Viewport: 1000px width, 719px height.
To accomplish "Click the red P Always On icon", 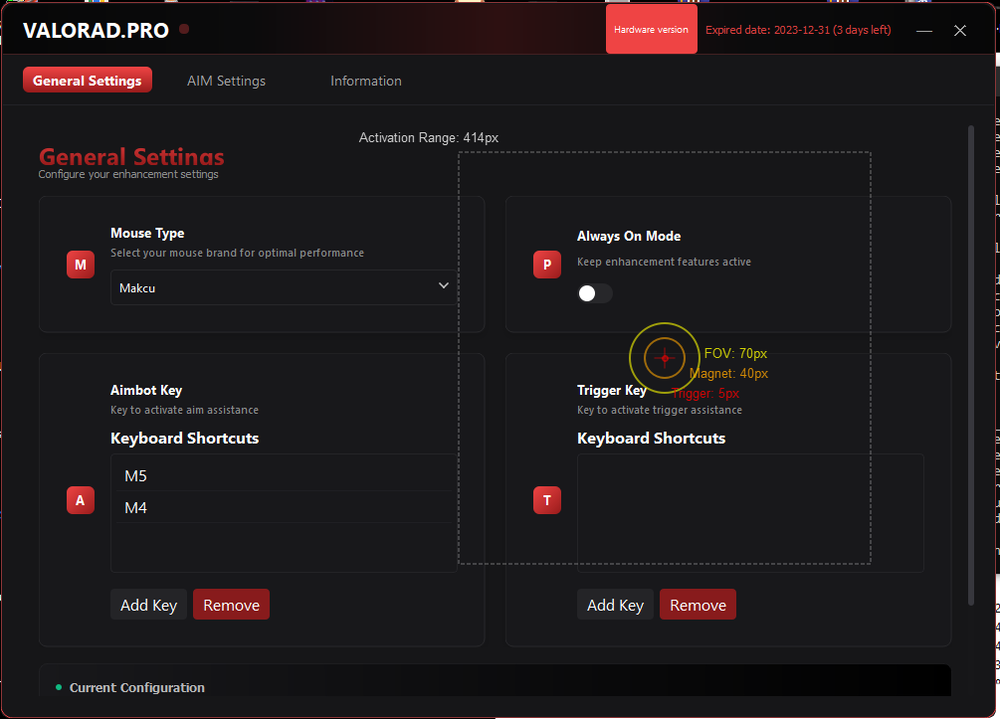I will (x=547, y=265).
